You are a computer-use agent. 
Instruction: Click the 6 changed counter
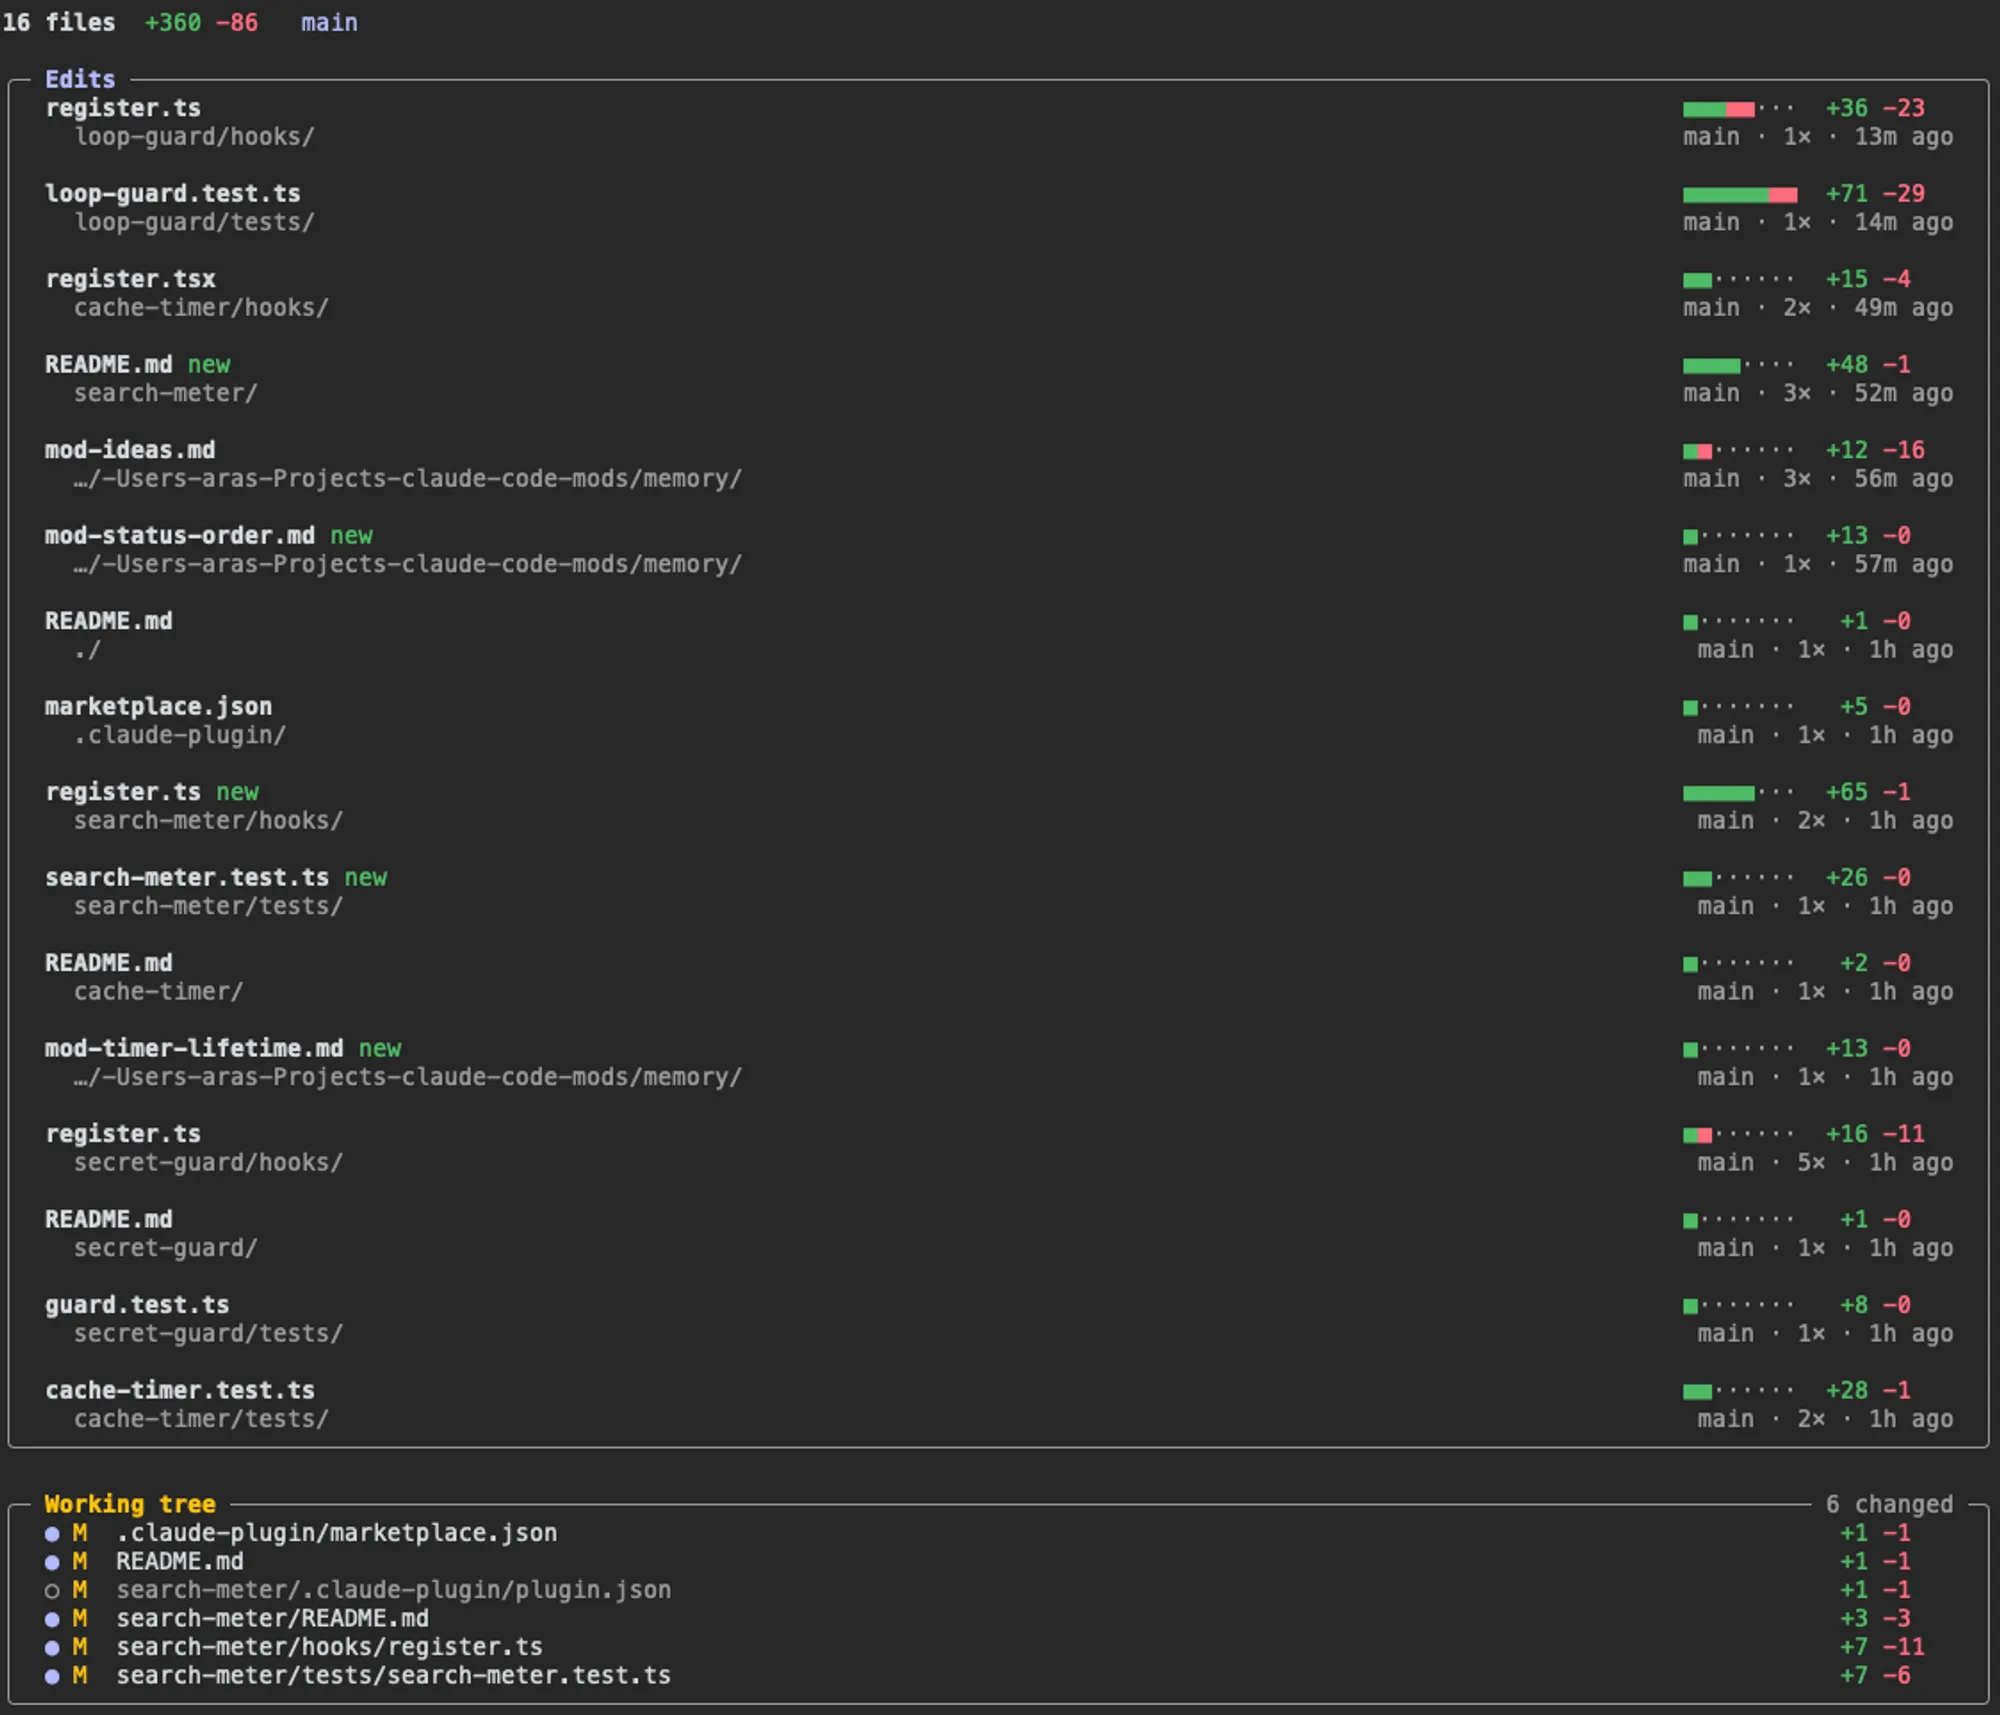coord(1889,1504)
